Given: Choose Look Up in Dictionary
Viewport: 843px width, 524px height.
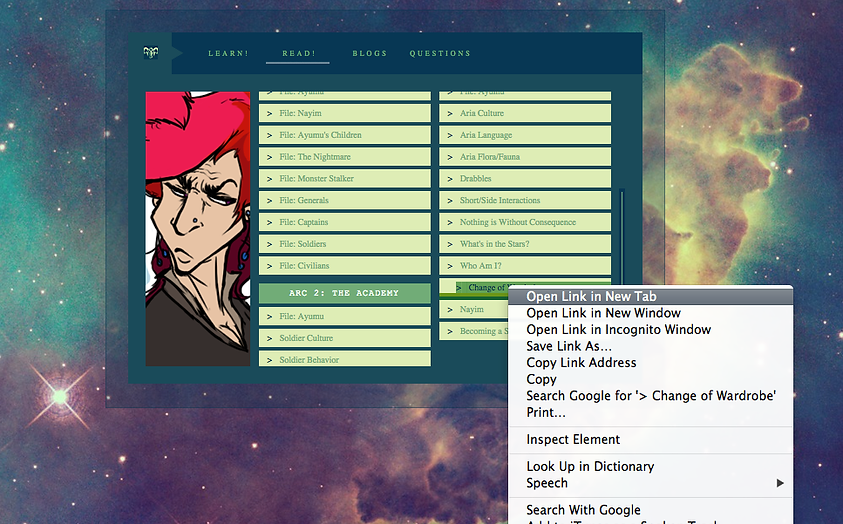Looking at the screenshot, I should 651,466.
